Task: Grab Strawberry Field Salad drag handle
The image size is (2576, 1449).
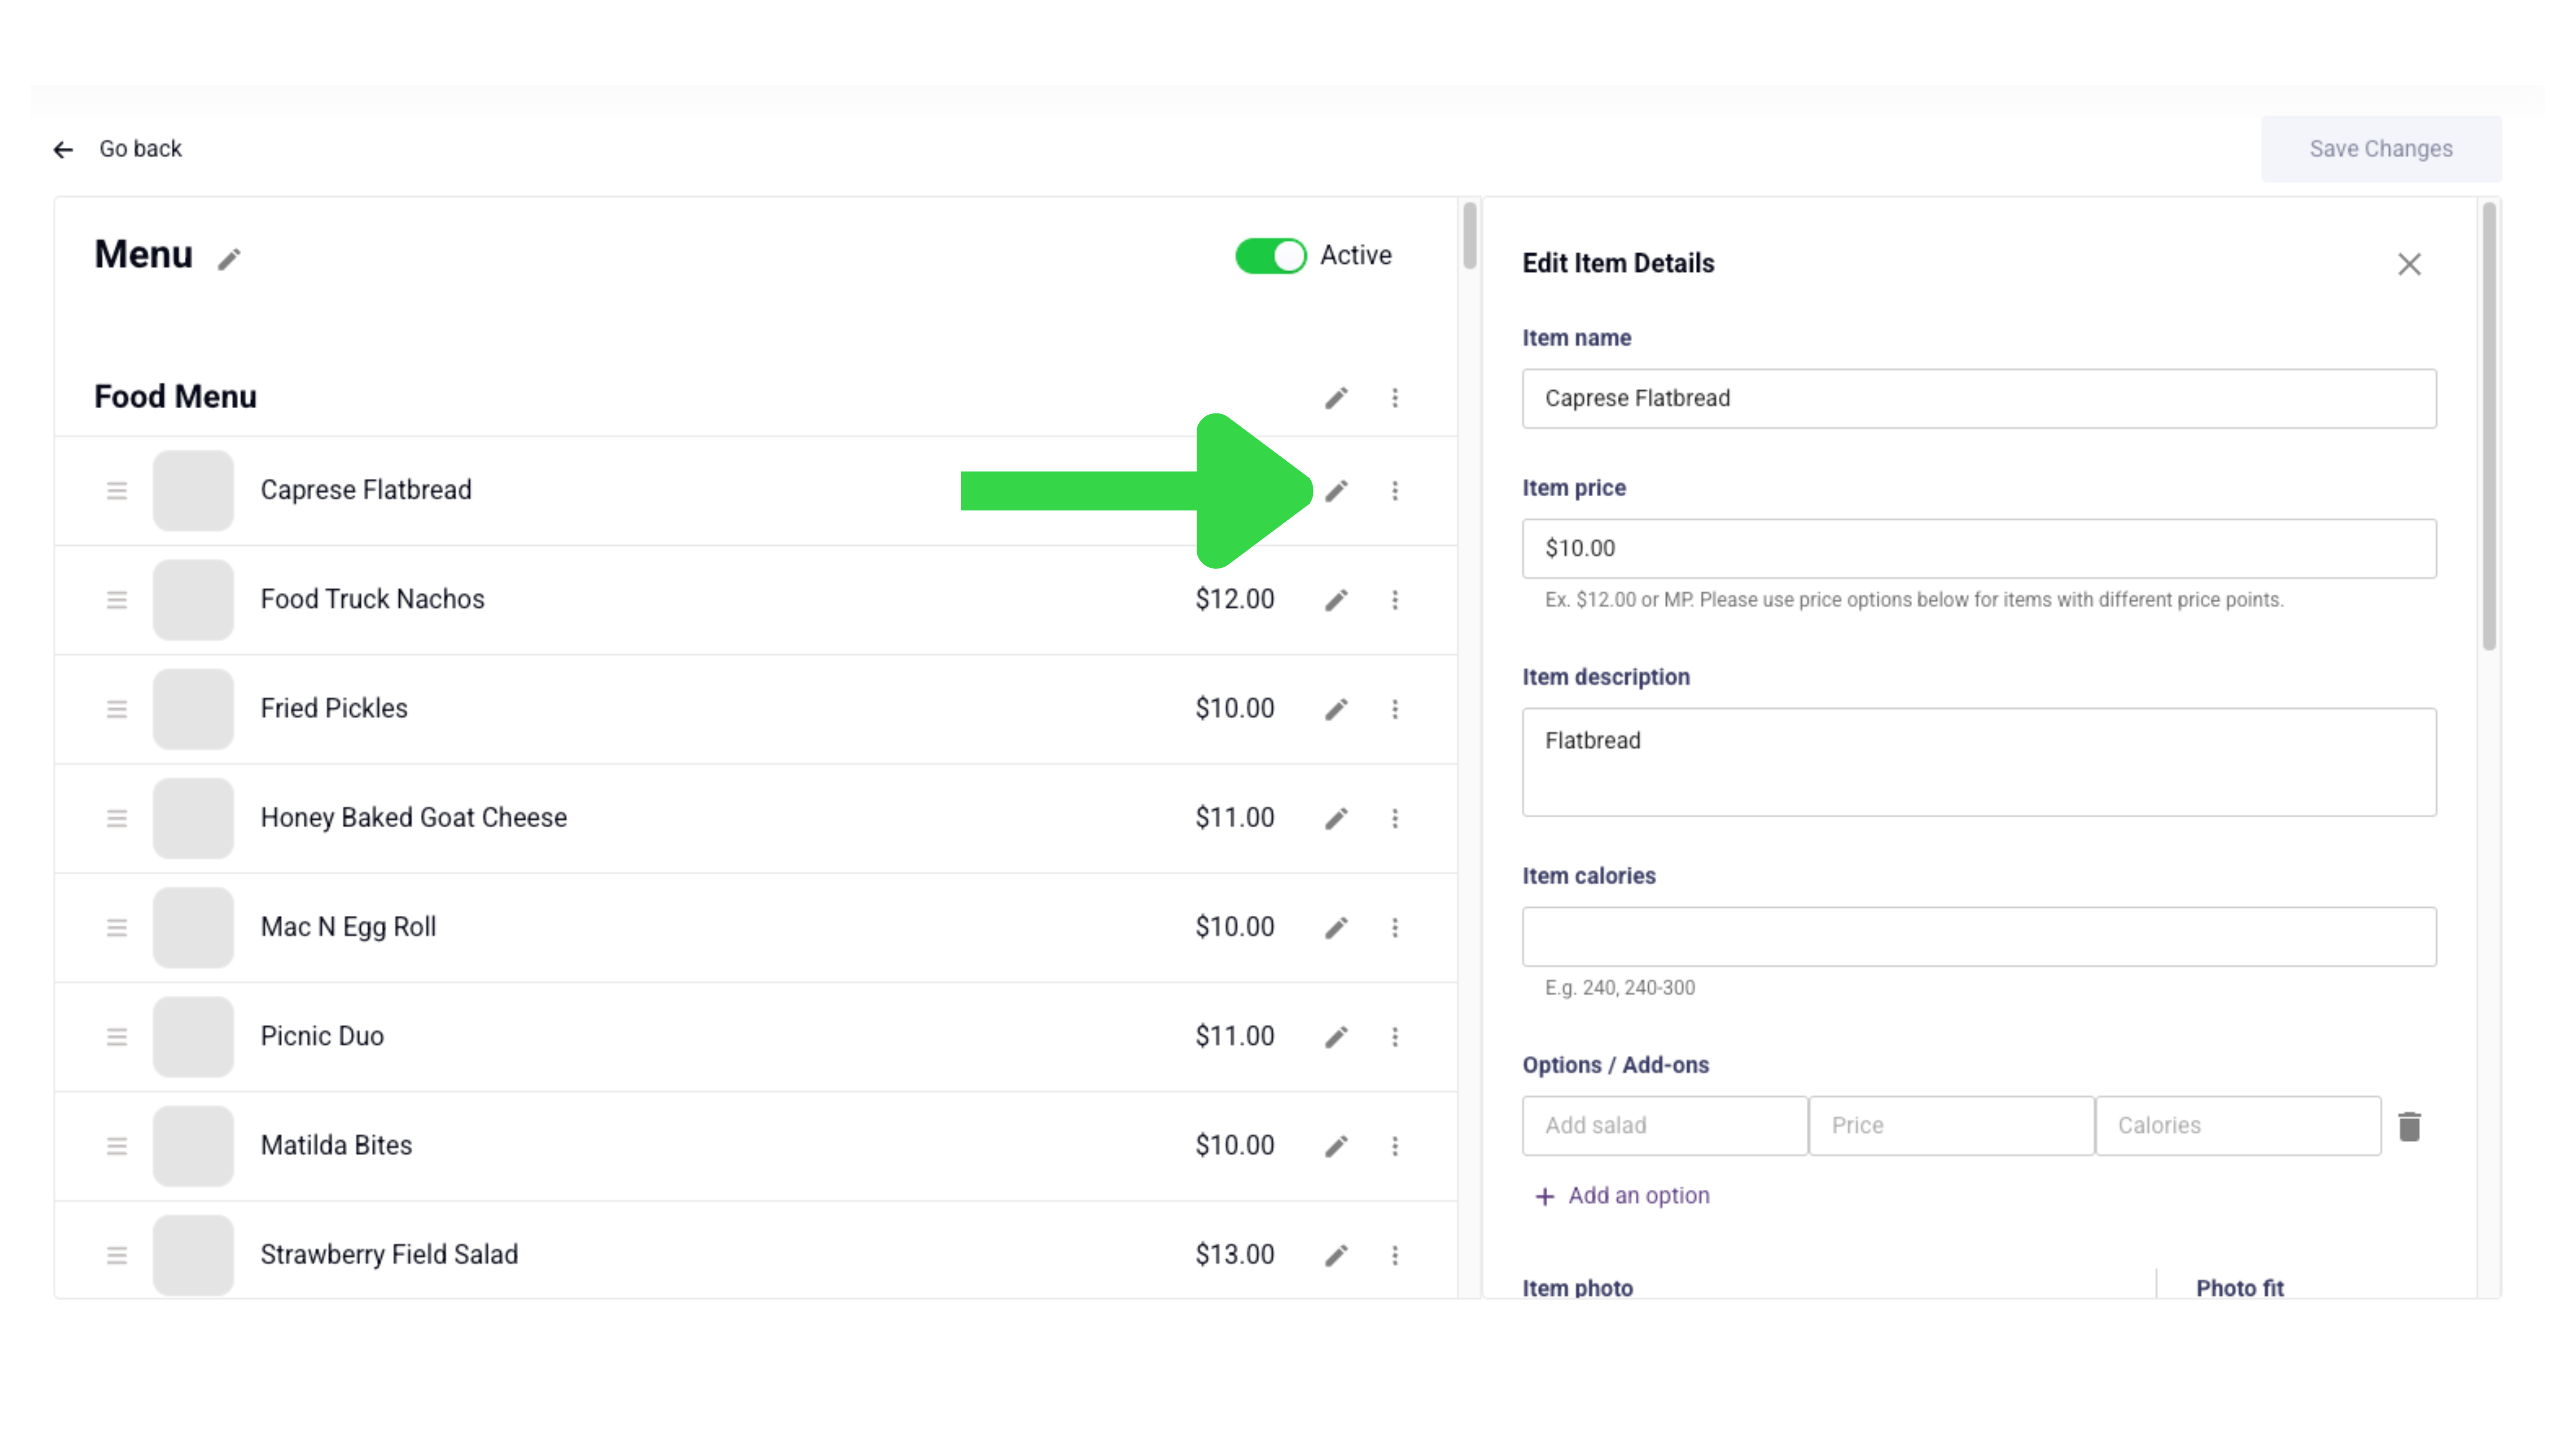Action: click(x=117, y=1255)
